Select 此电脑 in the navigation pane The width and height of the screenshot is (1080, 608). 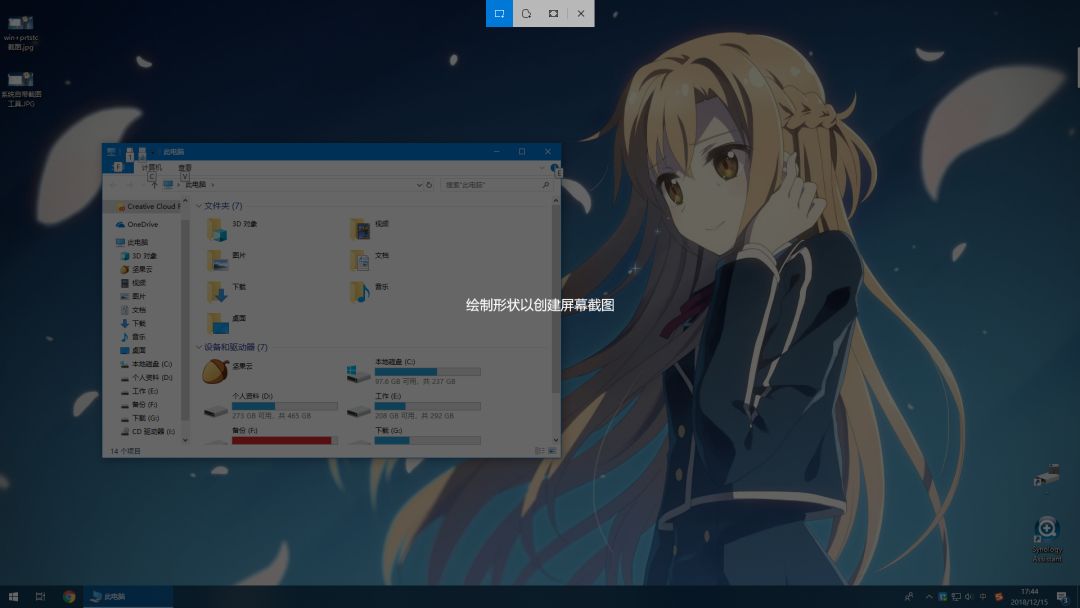[132, 242]
